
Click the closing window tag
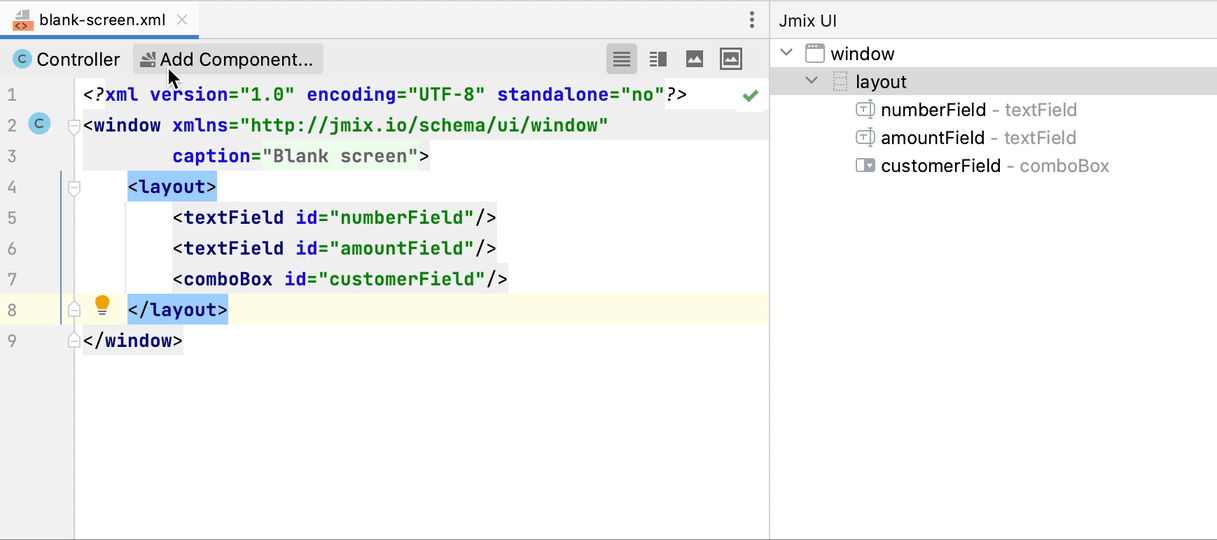tap(133, 341)
